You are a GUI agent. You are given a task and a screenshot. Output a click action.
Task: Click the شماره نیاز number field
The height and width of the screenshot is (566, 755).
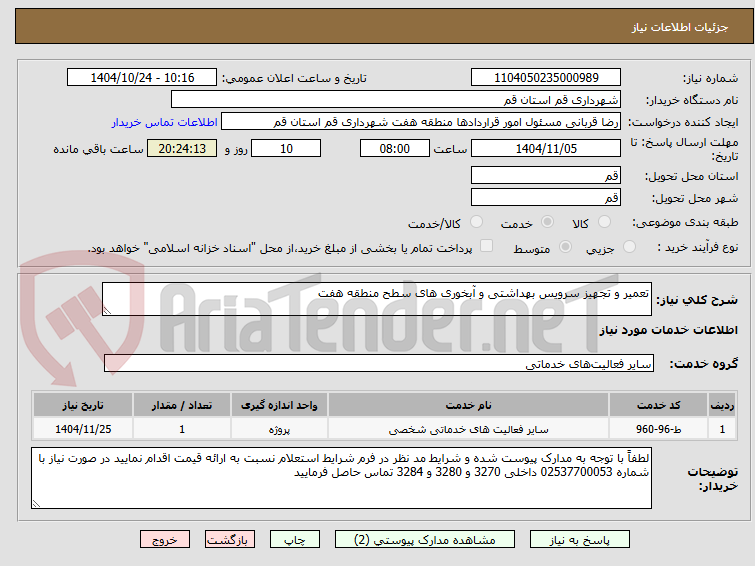tap(546, 78)
